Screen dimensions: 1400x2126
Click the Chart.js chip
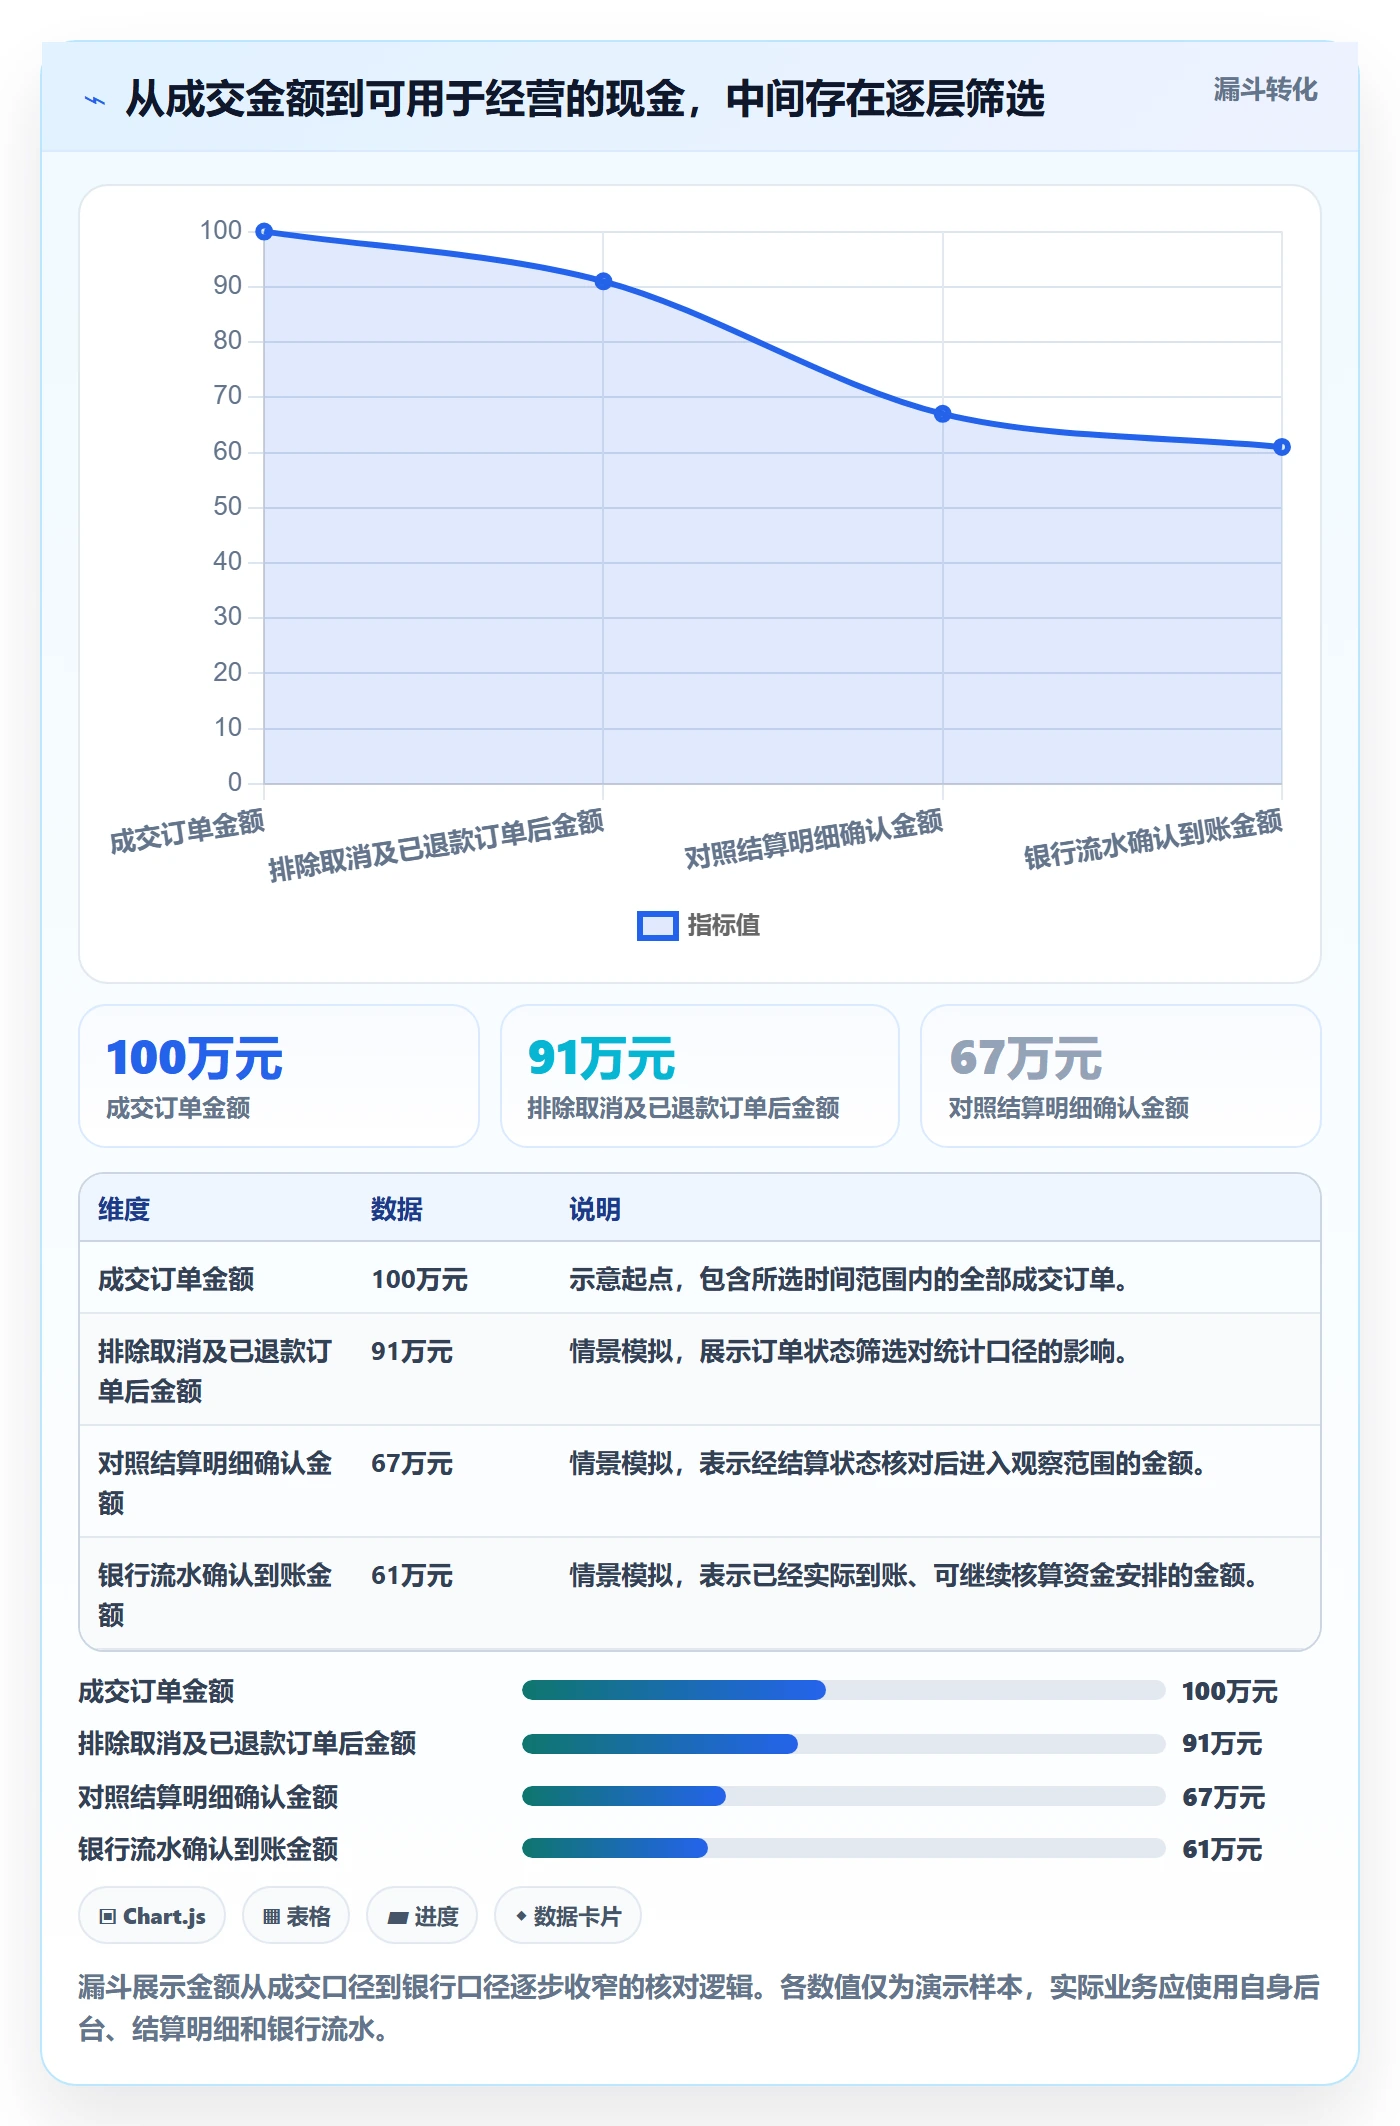152,1916
